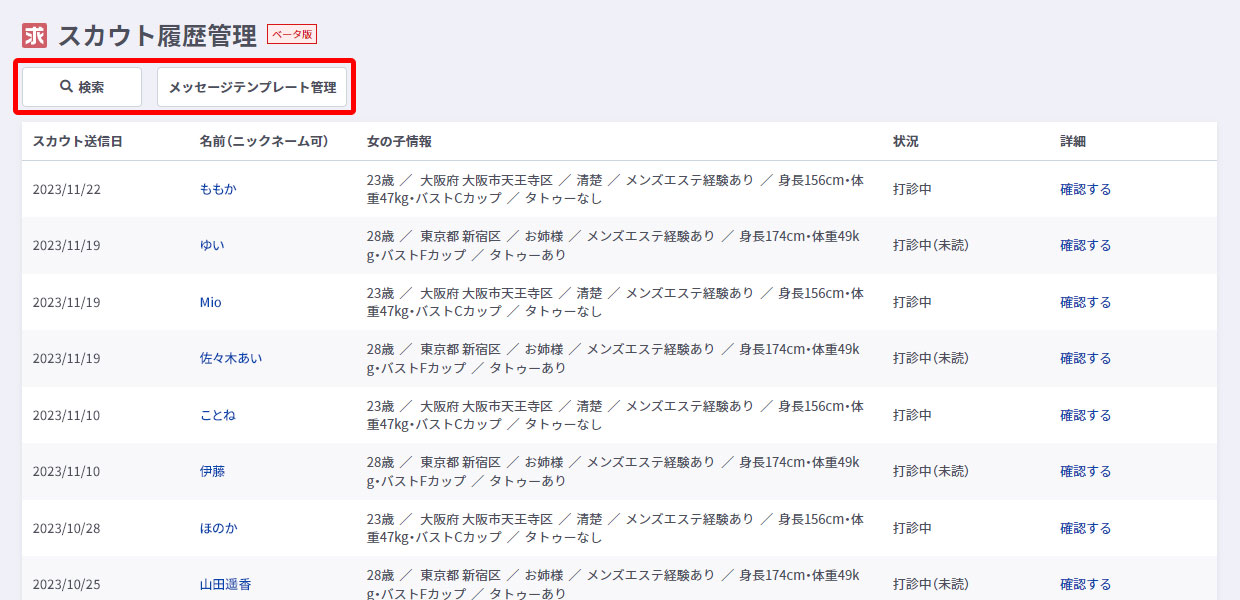Click the ことね name link
This screenshot has height=600, width=1240.
[x=218, y=415]
